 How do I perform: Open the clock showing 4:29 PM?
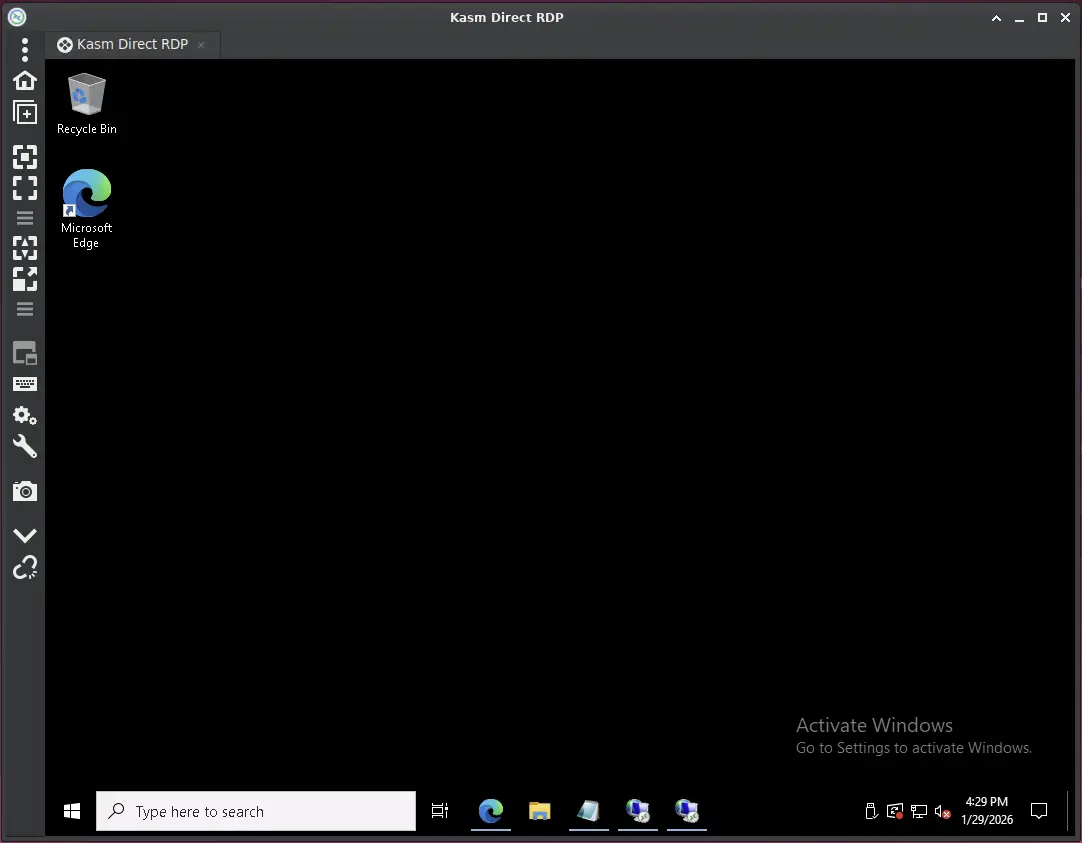click(x=987, y=811)
